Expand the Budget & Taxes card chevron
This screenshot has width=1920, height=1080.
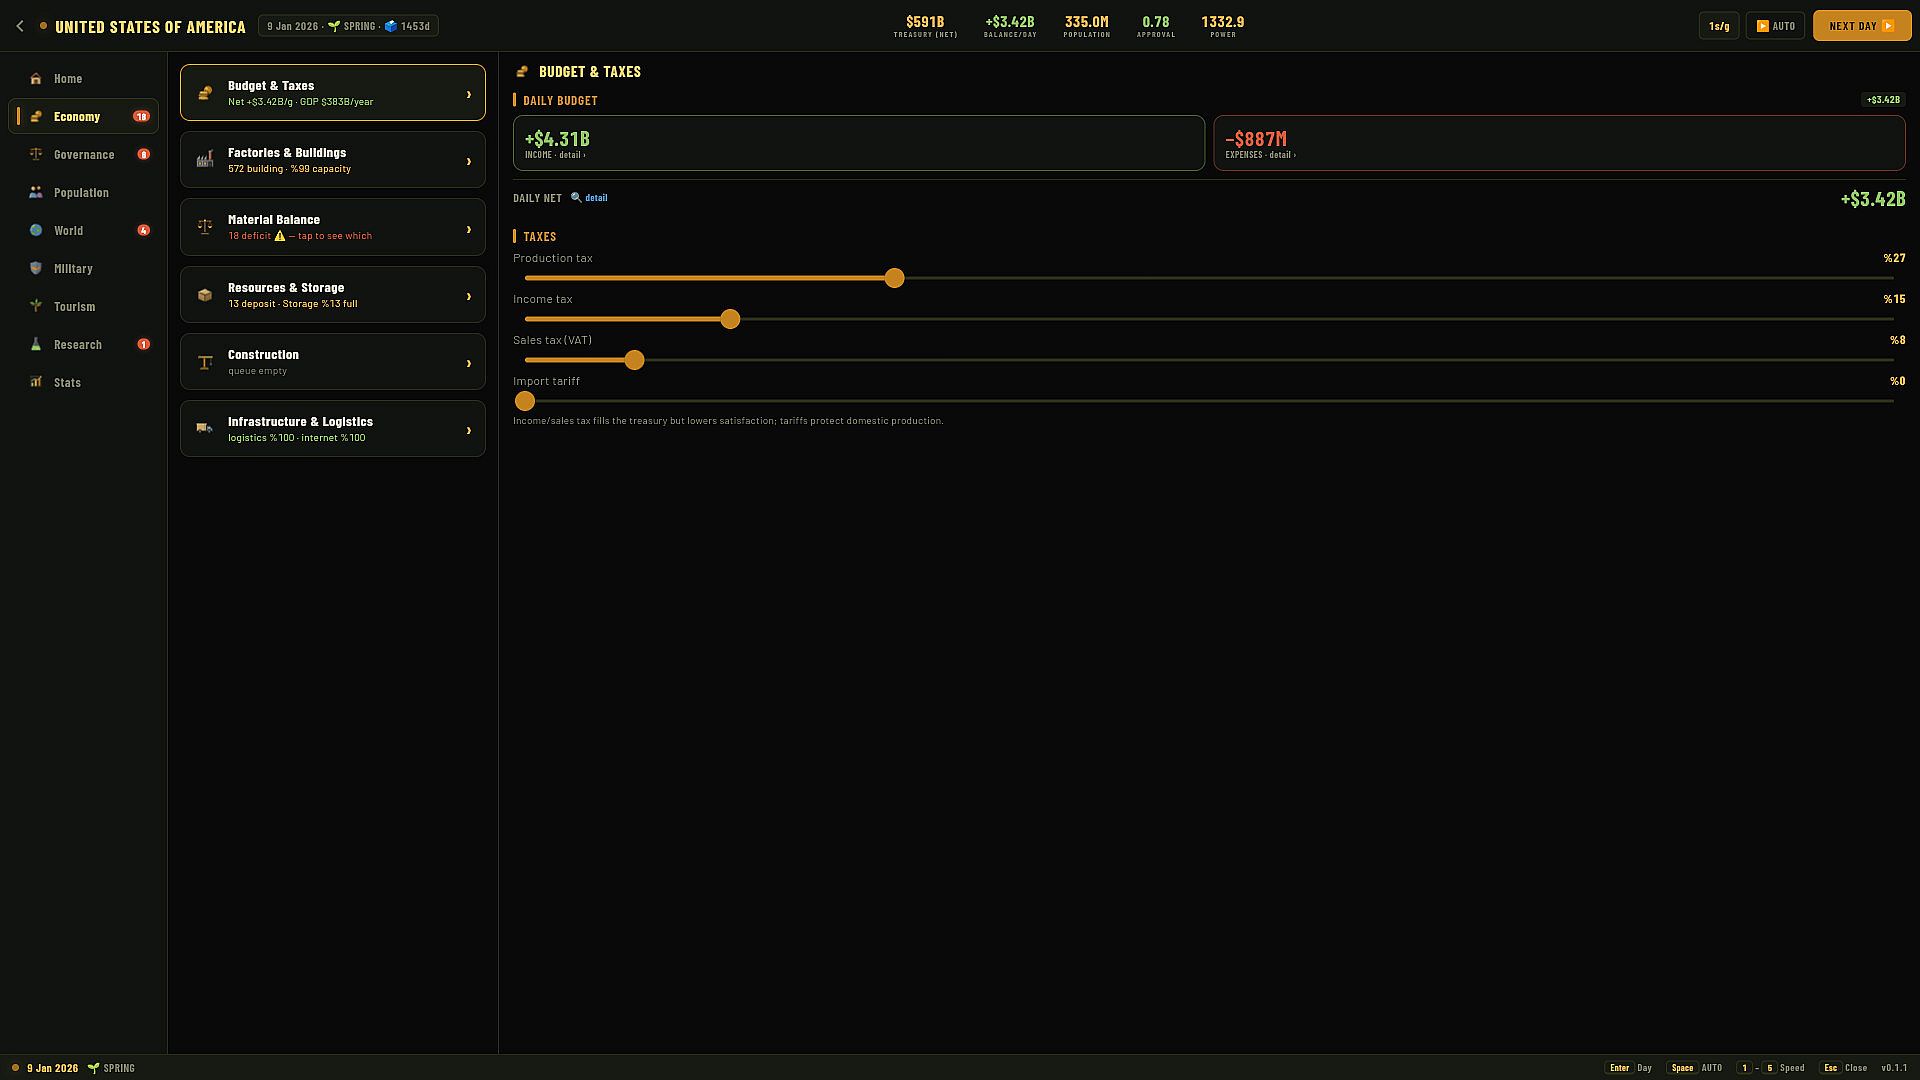click(469, 94)
